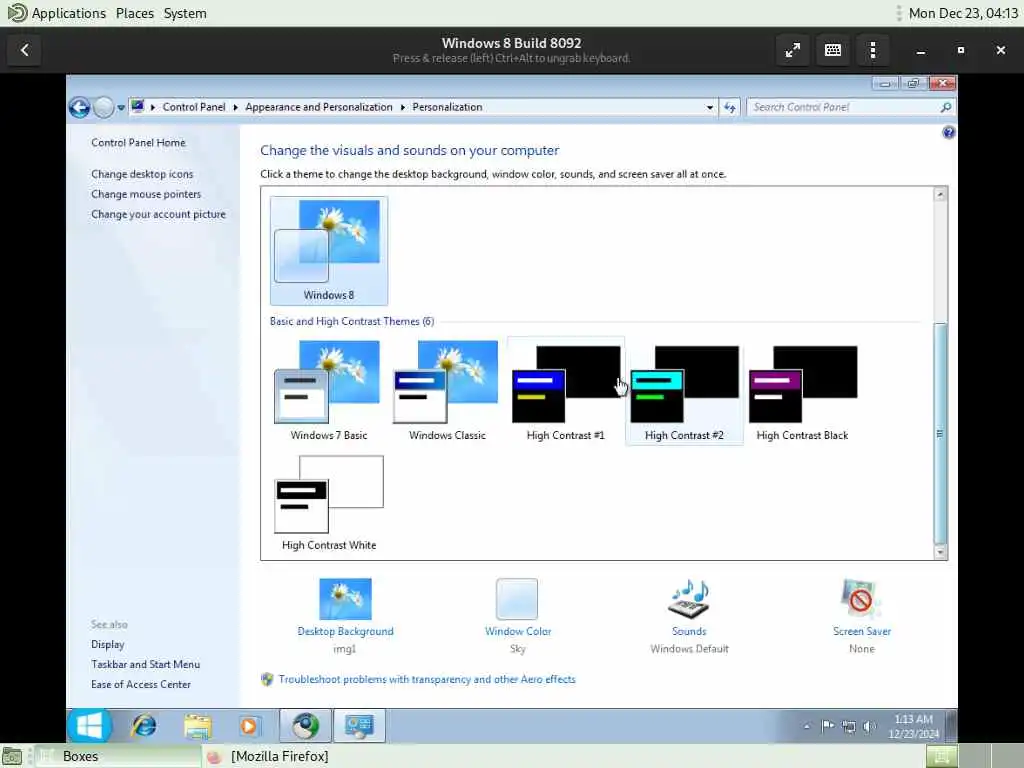The image size is (1024, 768).
Task: Click Personalization Control Panel taskbar icon
Action: 359,726
